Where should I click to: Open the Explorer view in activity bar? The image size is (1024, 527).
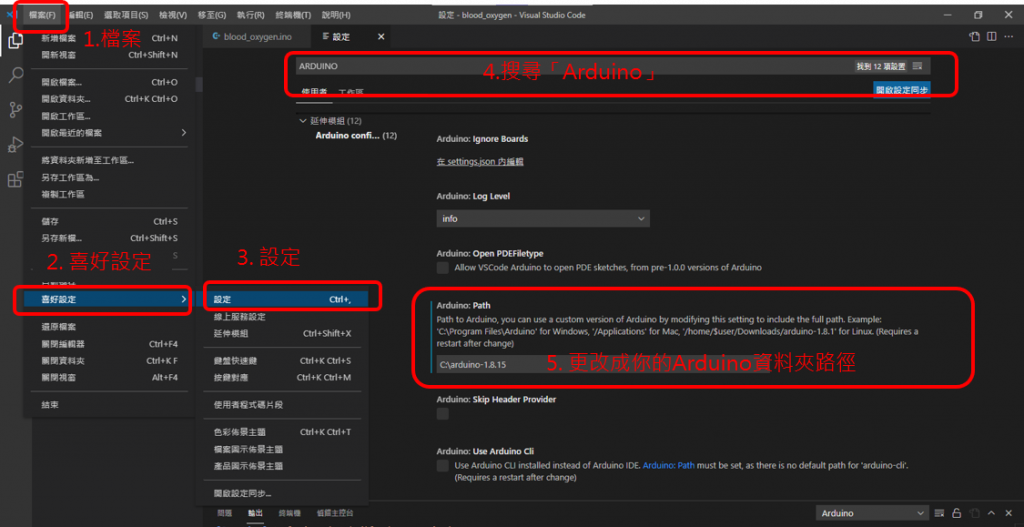coord(15,40)
